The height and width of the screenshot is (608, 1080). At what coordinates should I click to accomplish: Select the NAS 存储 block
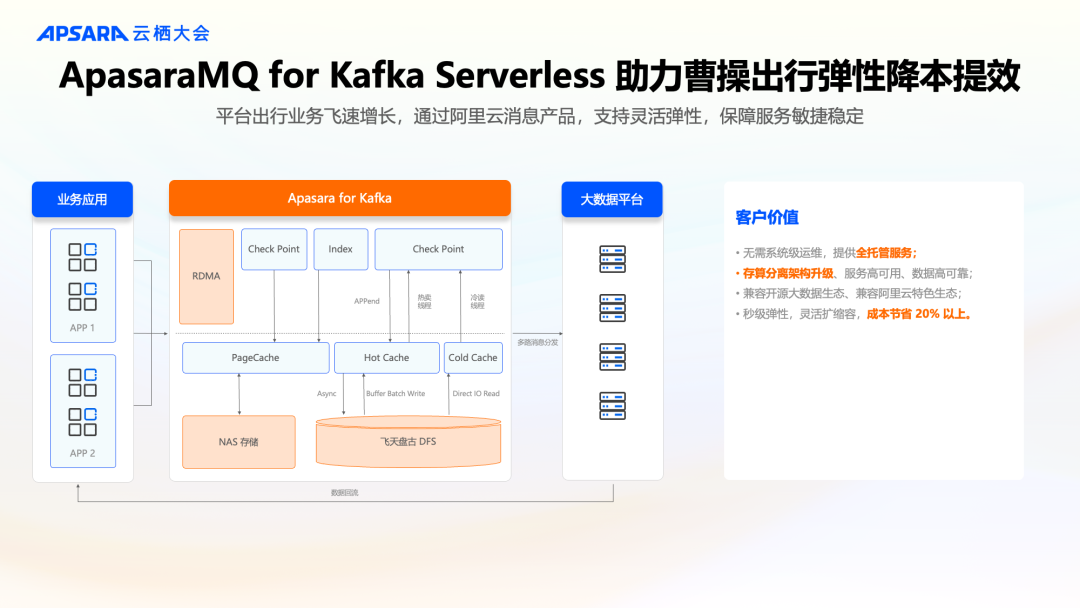[x=238, y=441]
